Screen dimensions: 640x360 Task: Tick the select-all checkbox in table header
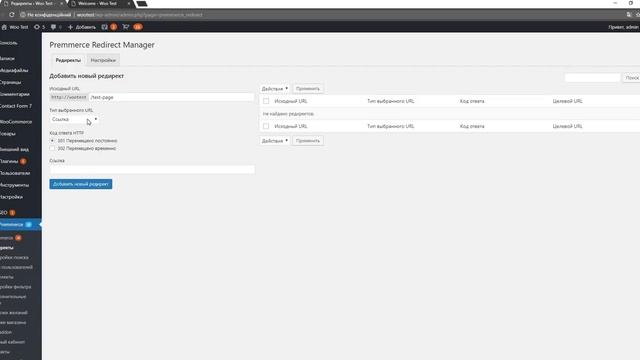tap(266, 101)
